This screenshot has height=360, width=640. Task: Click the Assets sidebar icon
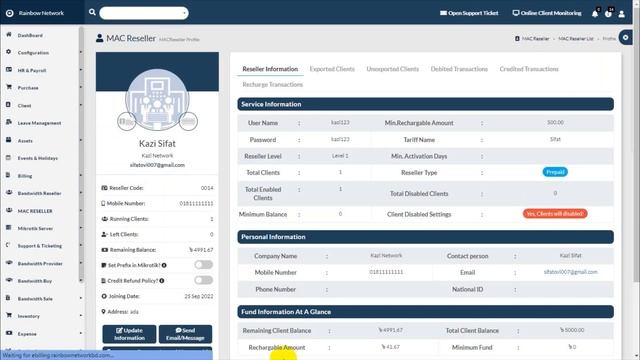tap(9, 140)
